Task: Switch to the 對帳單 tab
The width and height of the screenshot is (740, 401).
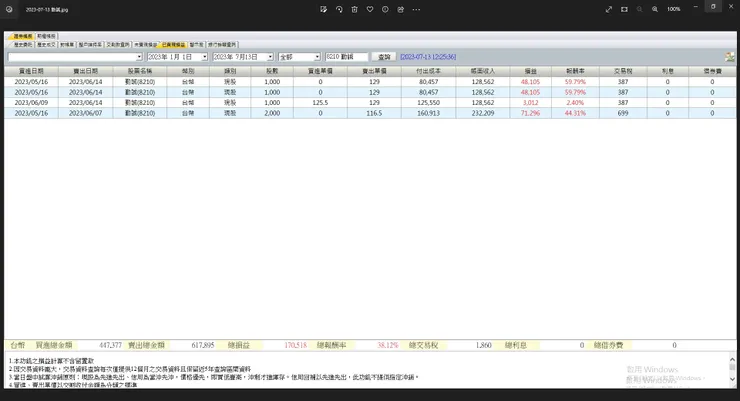Action: (x=67, y=44)
